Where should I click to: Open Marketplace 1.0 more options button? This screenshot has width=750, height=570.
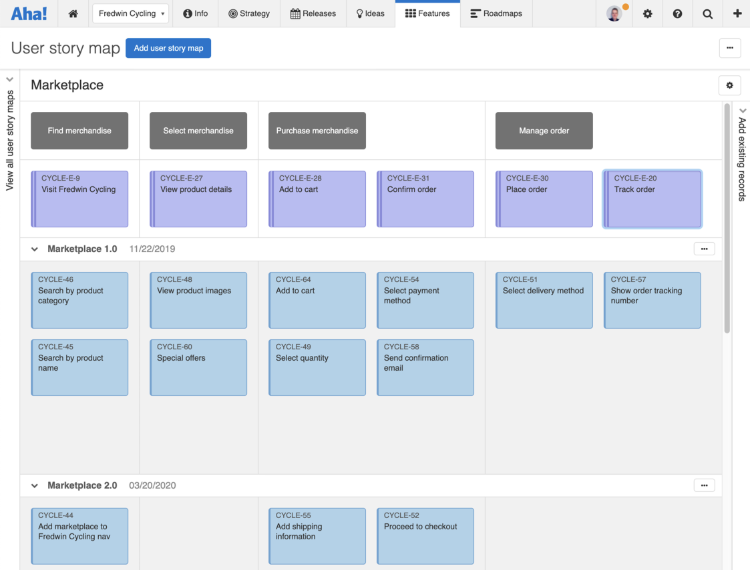[x=704, y=249]
